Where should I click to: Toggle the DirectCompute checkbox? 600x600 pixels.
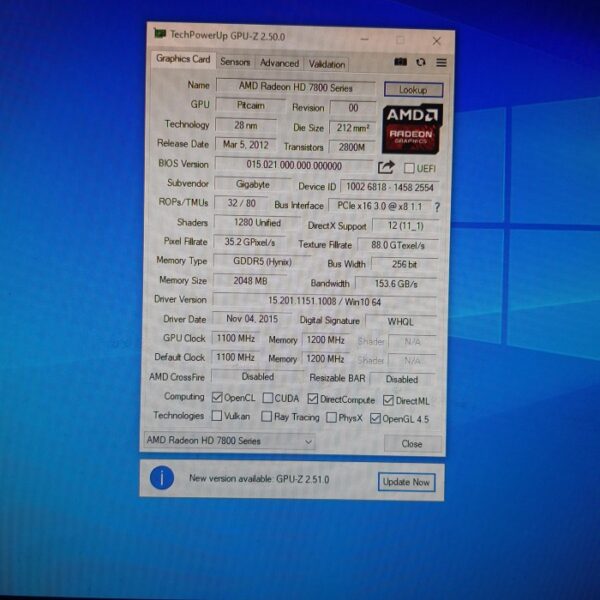(313, 399)
